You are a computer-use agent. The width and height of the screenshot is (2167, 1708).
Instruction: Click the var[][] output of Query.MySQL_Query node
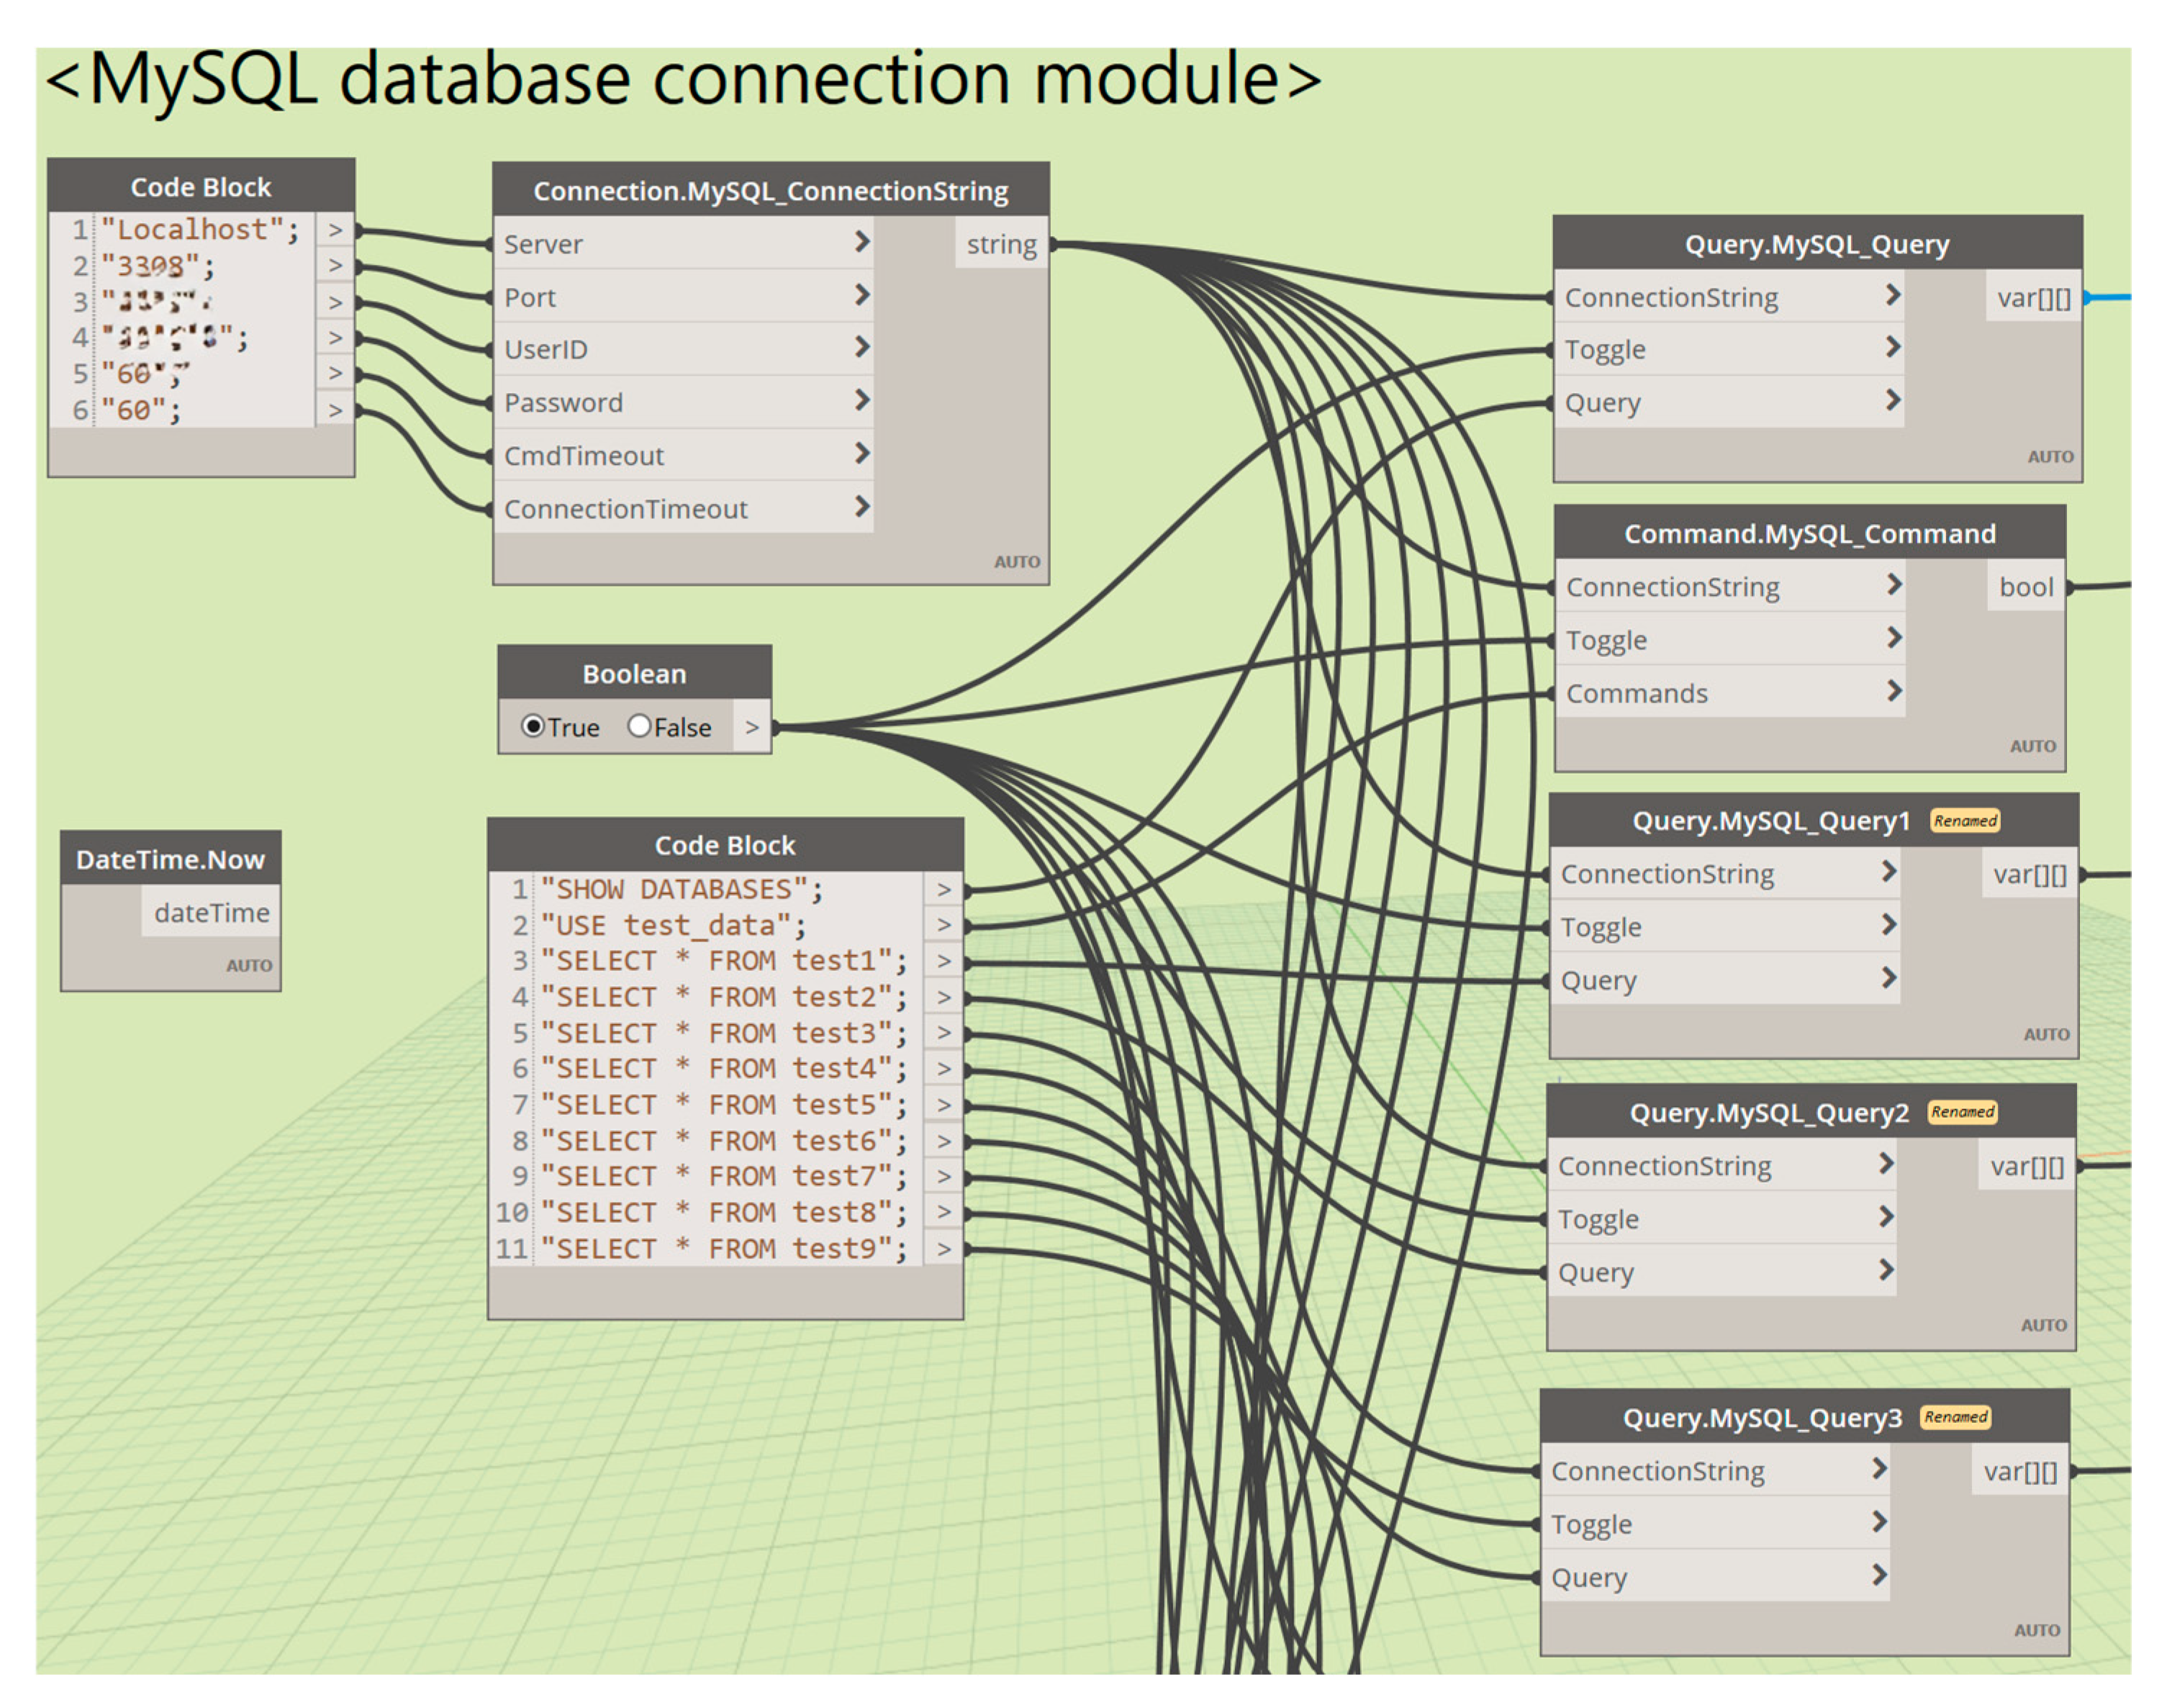point(2033,298)
